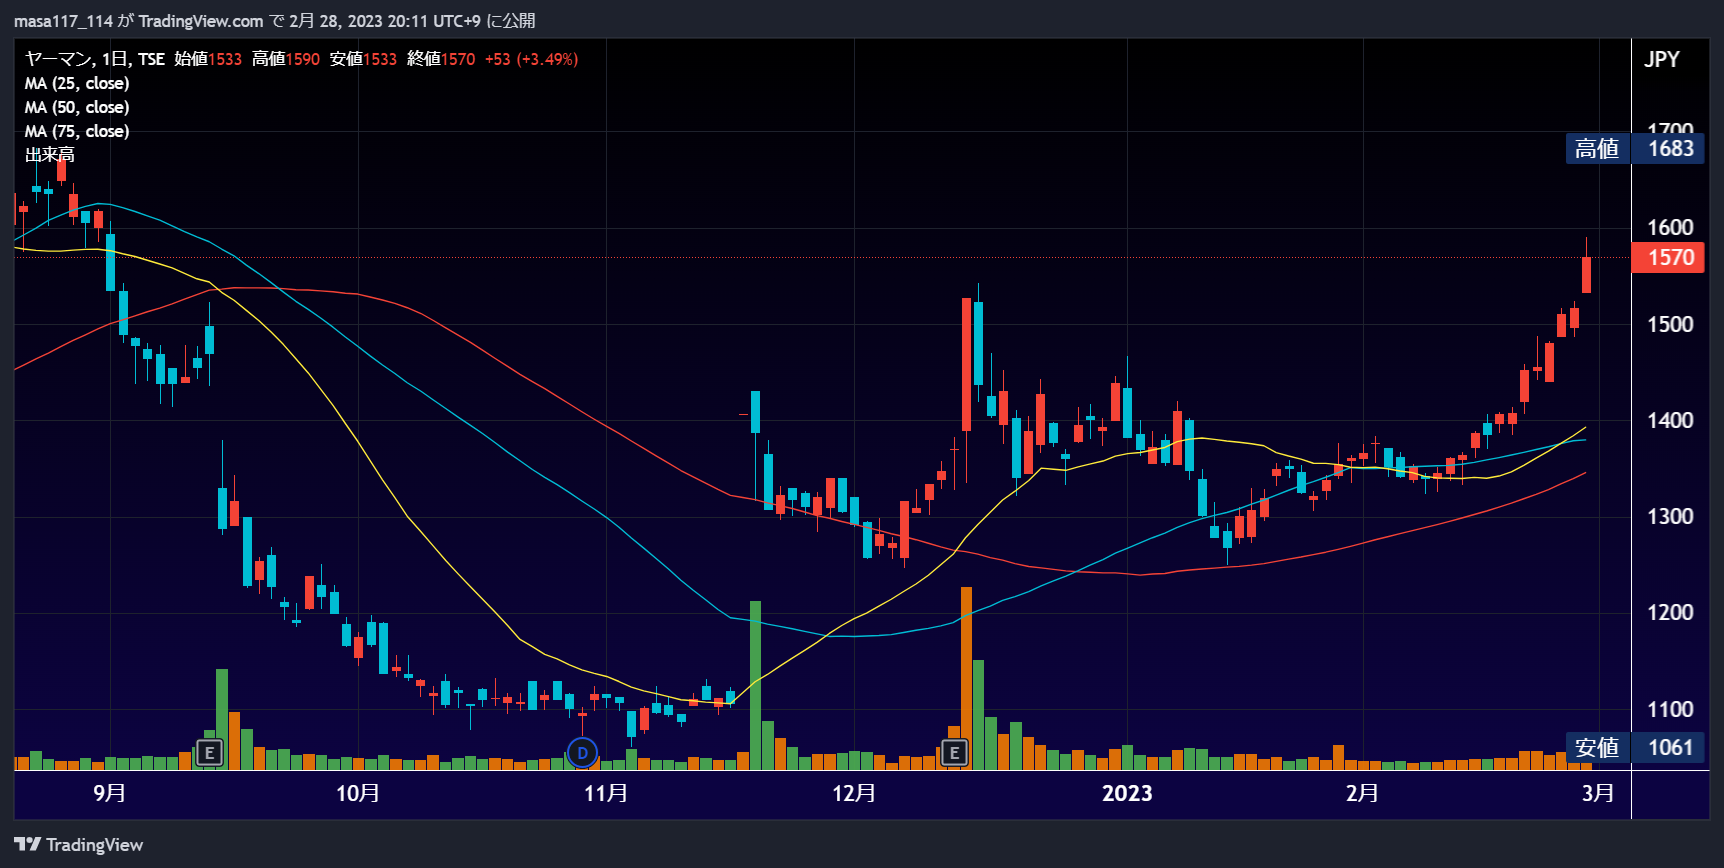Click the 安値1533 low value in header
The height and width of the screenshot is (868, 1724).
point(363,59)
